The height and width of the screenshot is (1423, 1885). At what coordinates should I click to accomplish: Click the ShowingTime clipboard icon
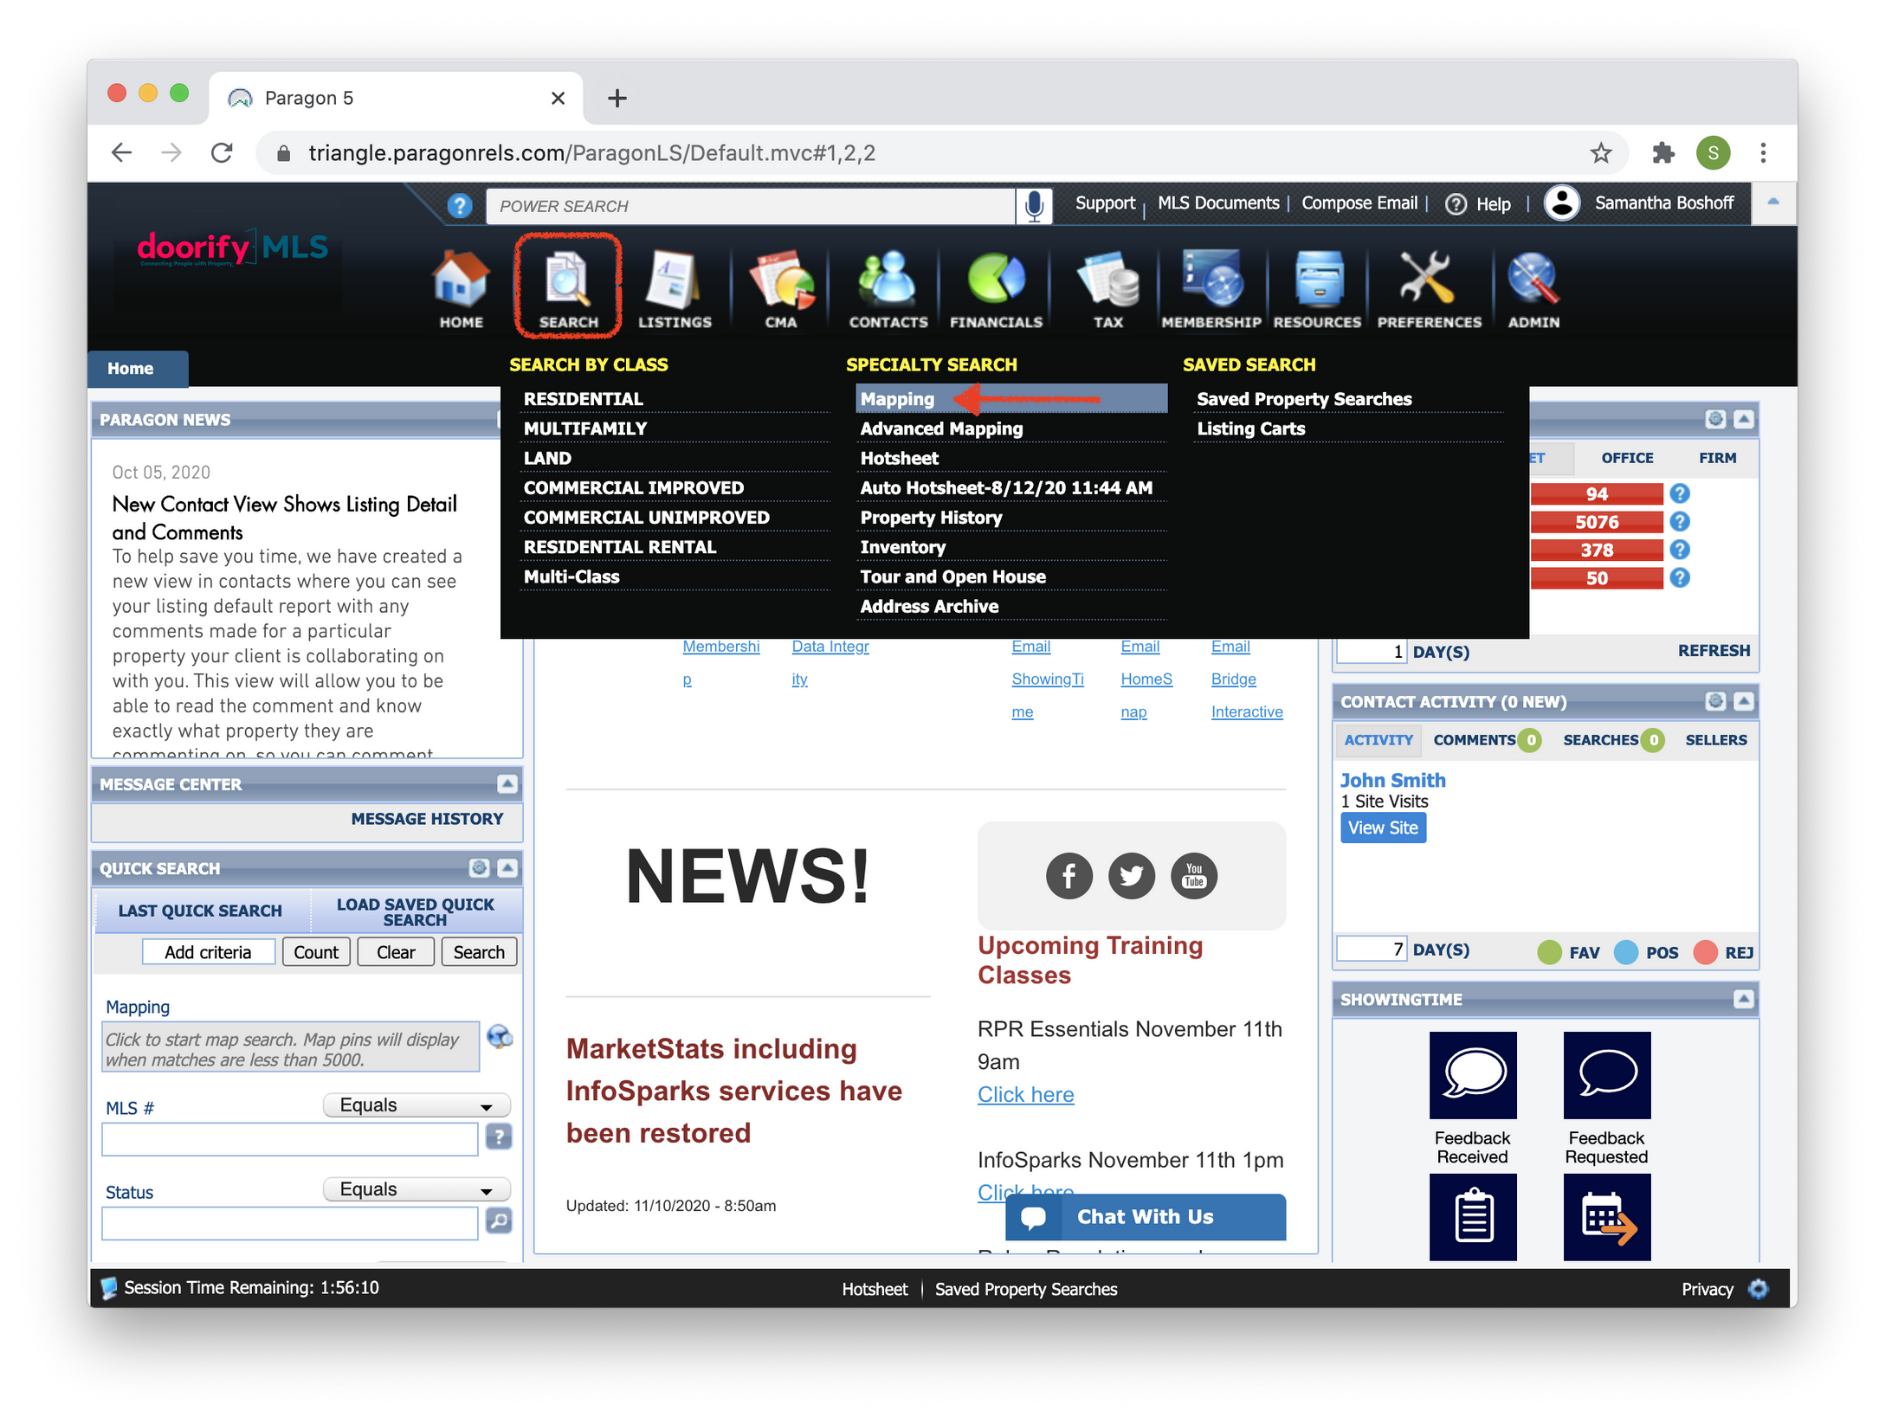coord(1472,1217)
